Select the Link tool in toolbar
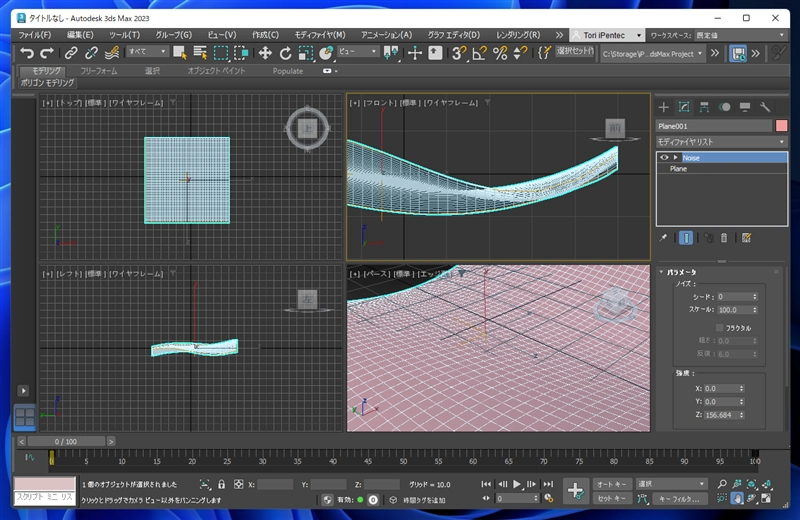800x520 pixels. 71,53
